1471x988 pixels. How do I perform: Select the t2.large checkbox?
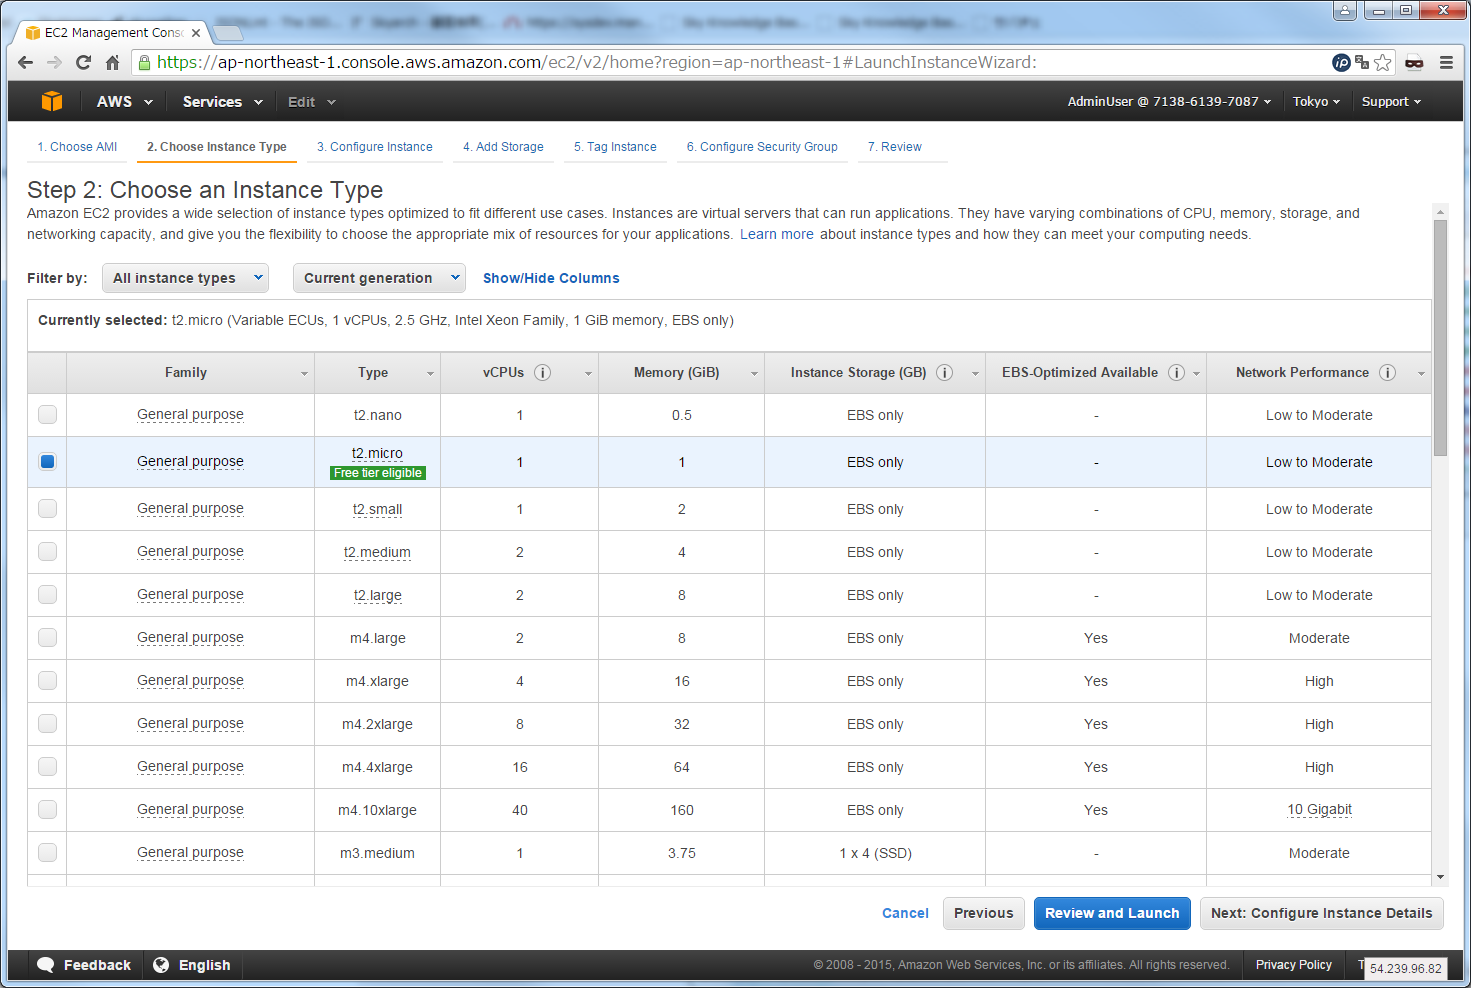(47, 594)
